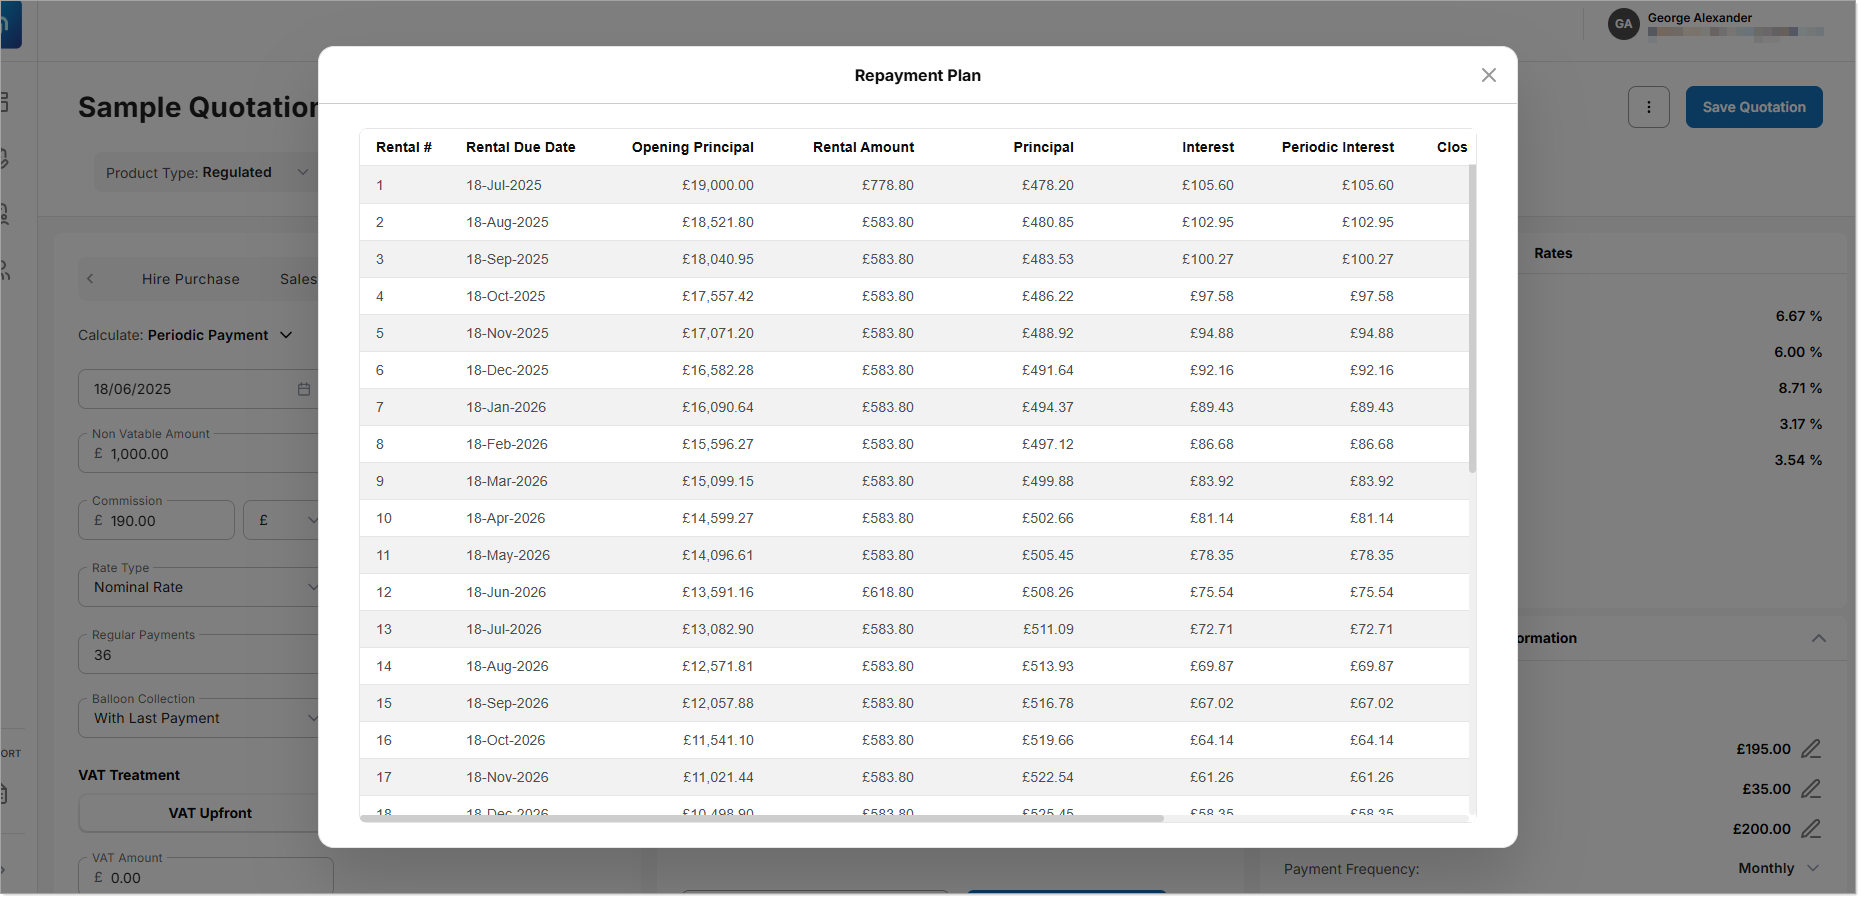The height and width of the screenshot is (899, 1861).
Task: Edit the £195.00 fee with pencil icon
Action: [x=1810, y=749]
